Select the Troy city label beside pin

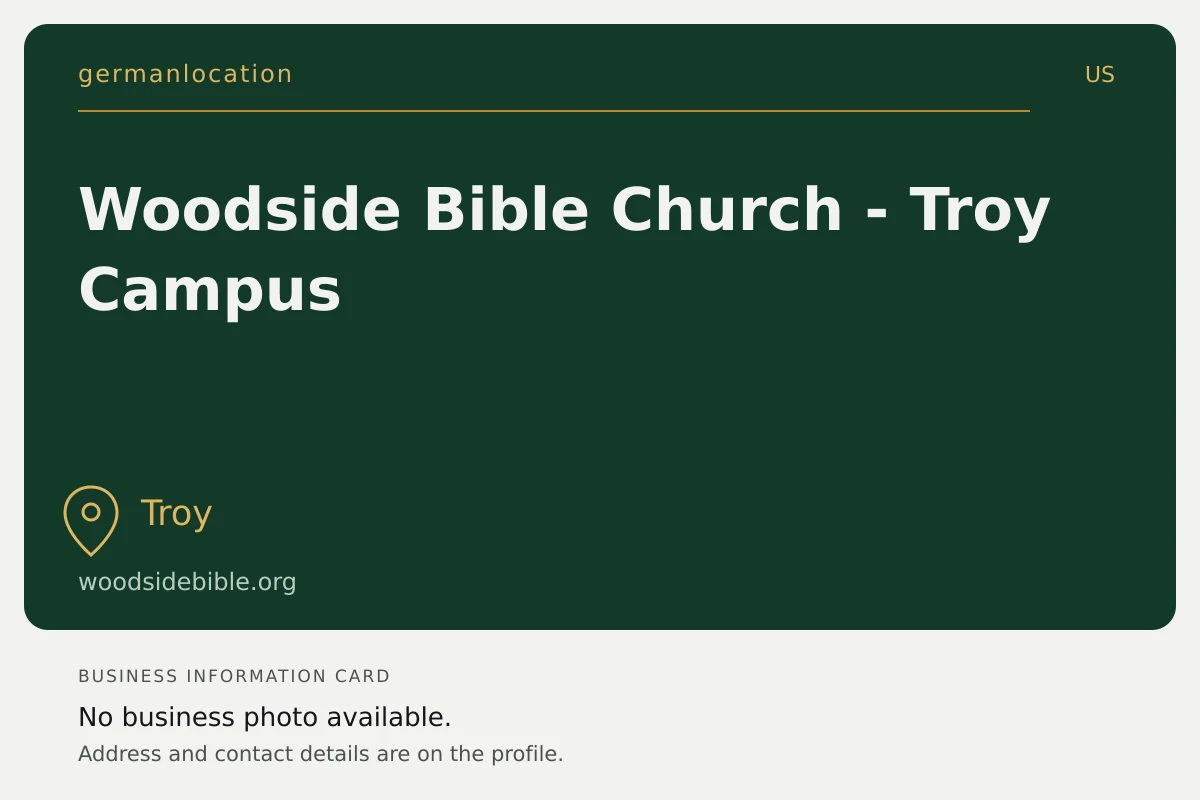(176, 513)
